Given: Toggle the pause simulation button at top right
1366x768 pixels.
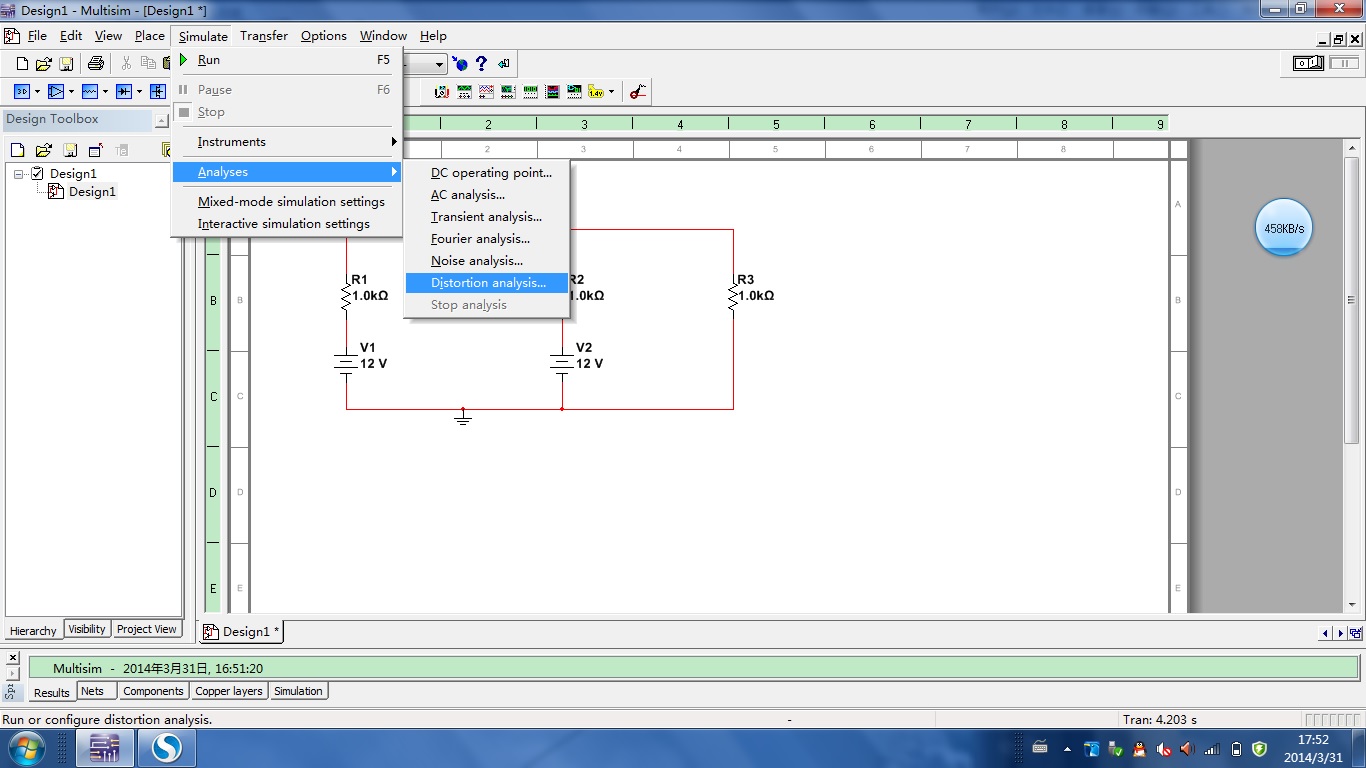Looking at the screenshot, I should [x=1344, y=63].
